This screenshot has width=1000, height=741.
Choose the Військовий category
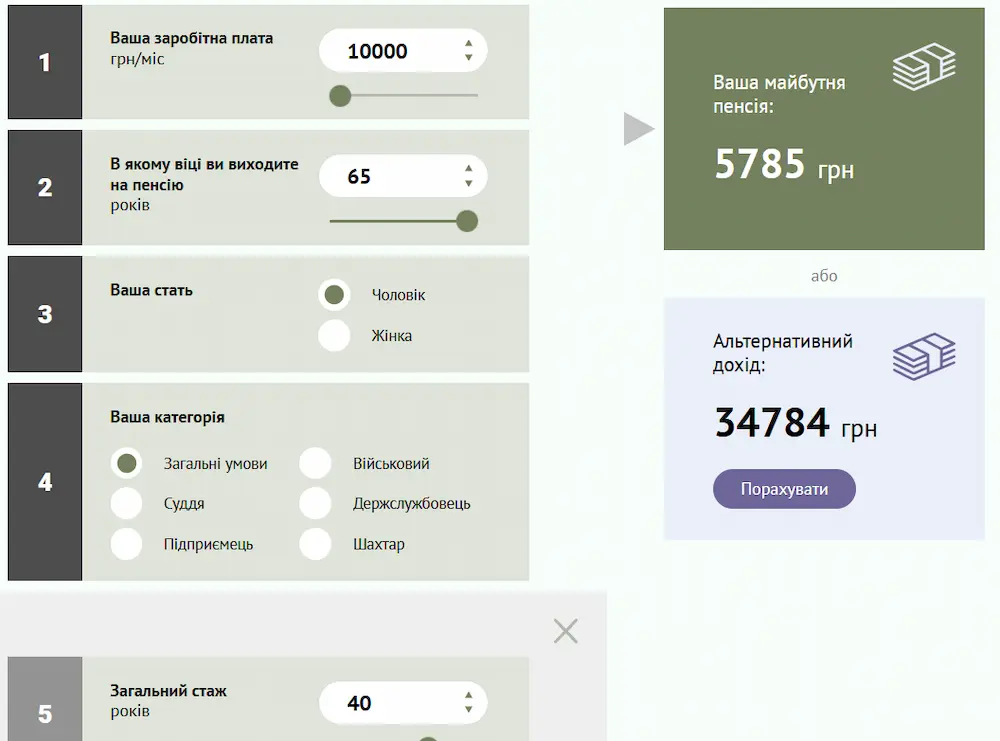pyautogui.click(x=315, y=464)
